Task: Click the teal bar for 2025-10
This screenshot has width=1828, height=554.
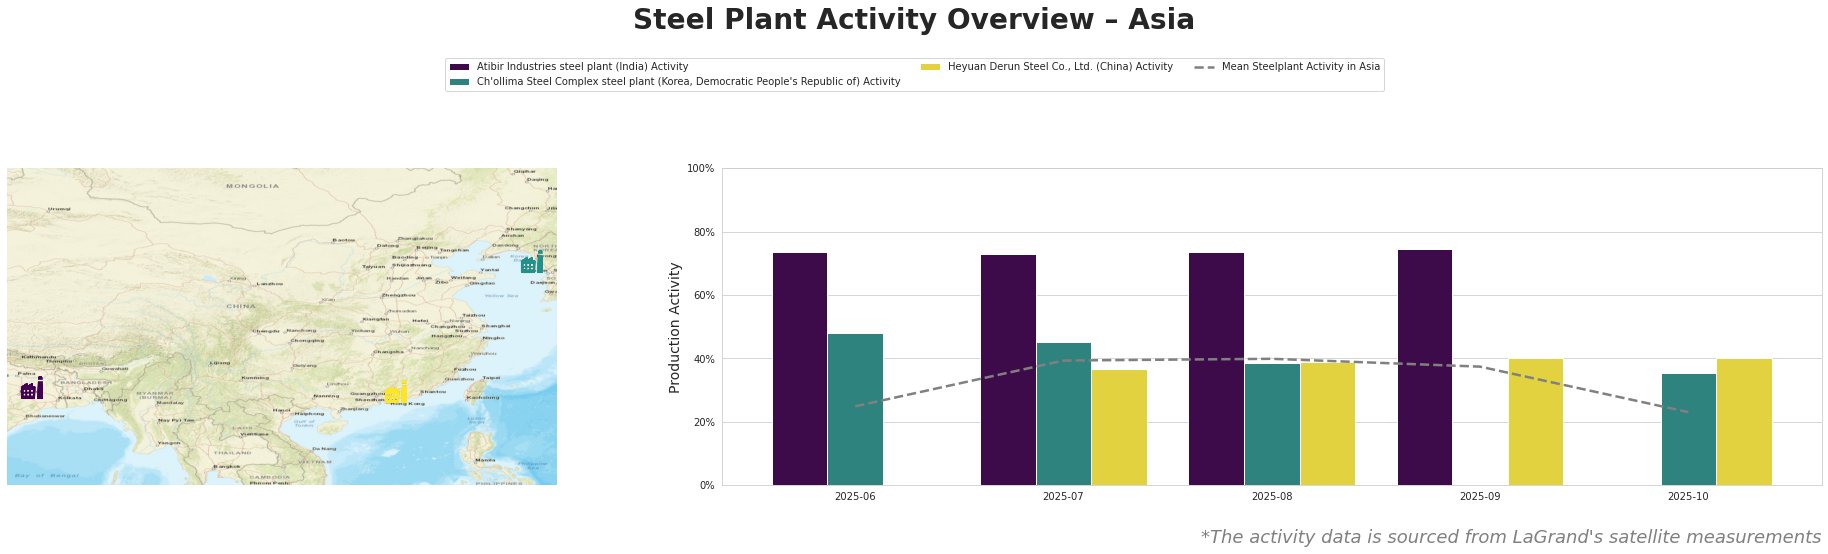Action: 1688,429
